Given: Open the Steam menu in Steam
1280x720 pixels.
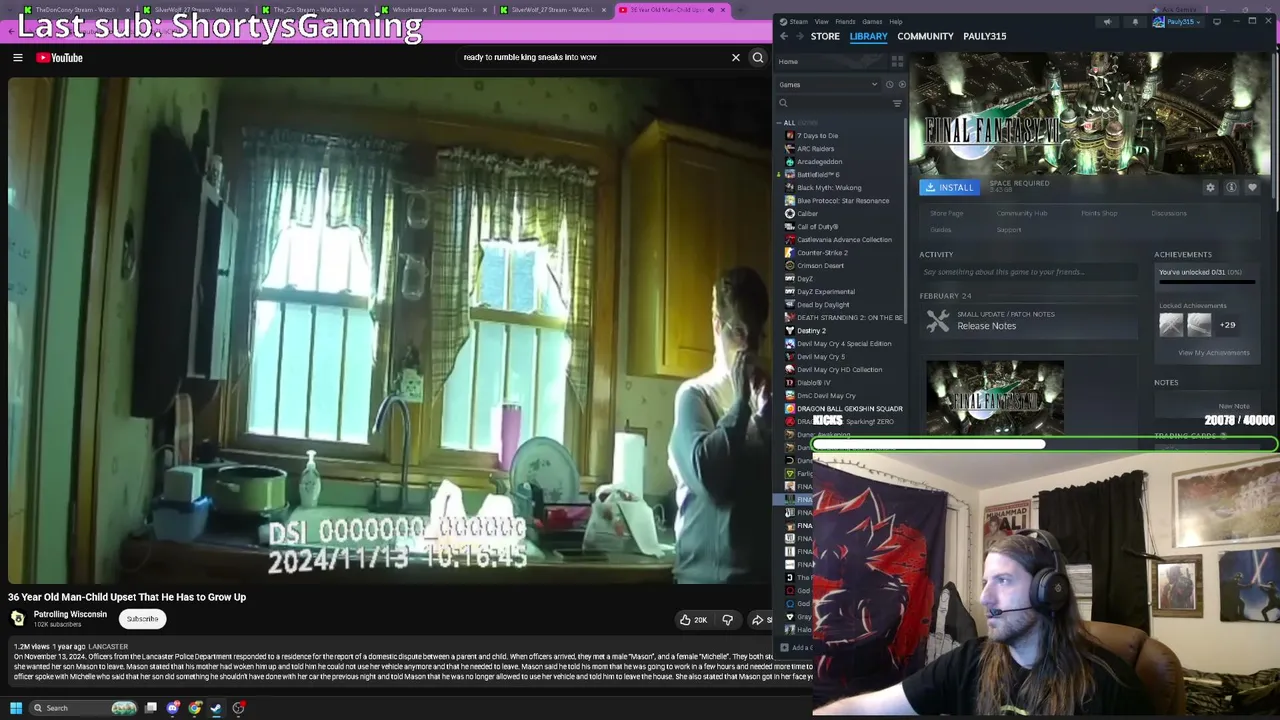Looking at the screenshot, I should pos(796,21).
